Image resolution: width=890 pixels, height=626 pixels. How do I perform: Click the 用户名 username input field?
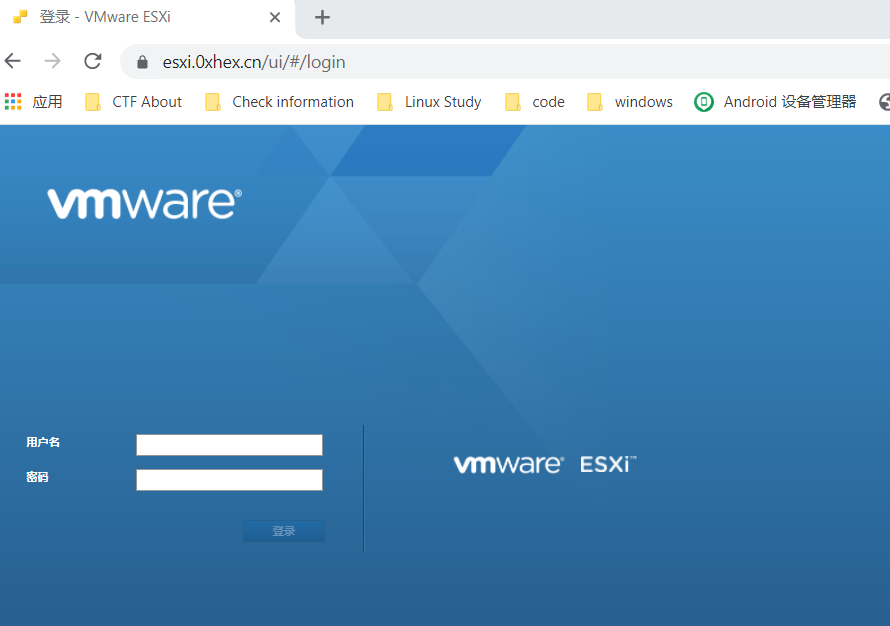pyautogui.click(x=229, y=445)
